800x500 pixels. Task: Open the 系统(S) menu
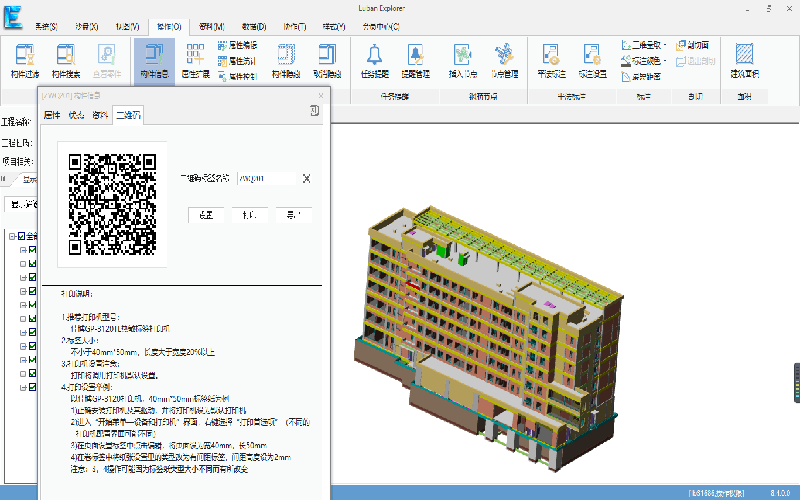[46, 27]
